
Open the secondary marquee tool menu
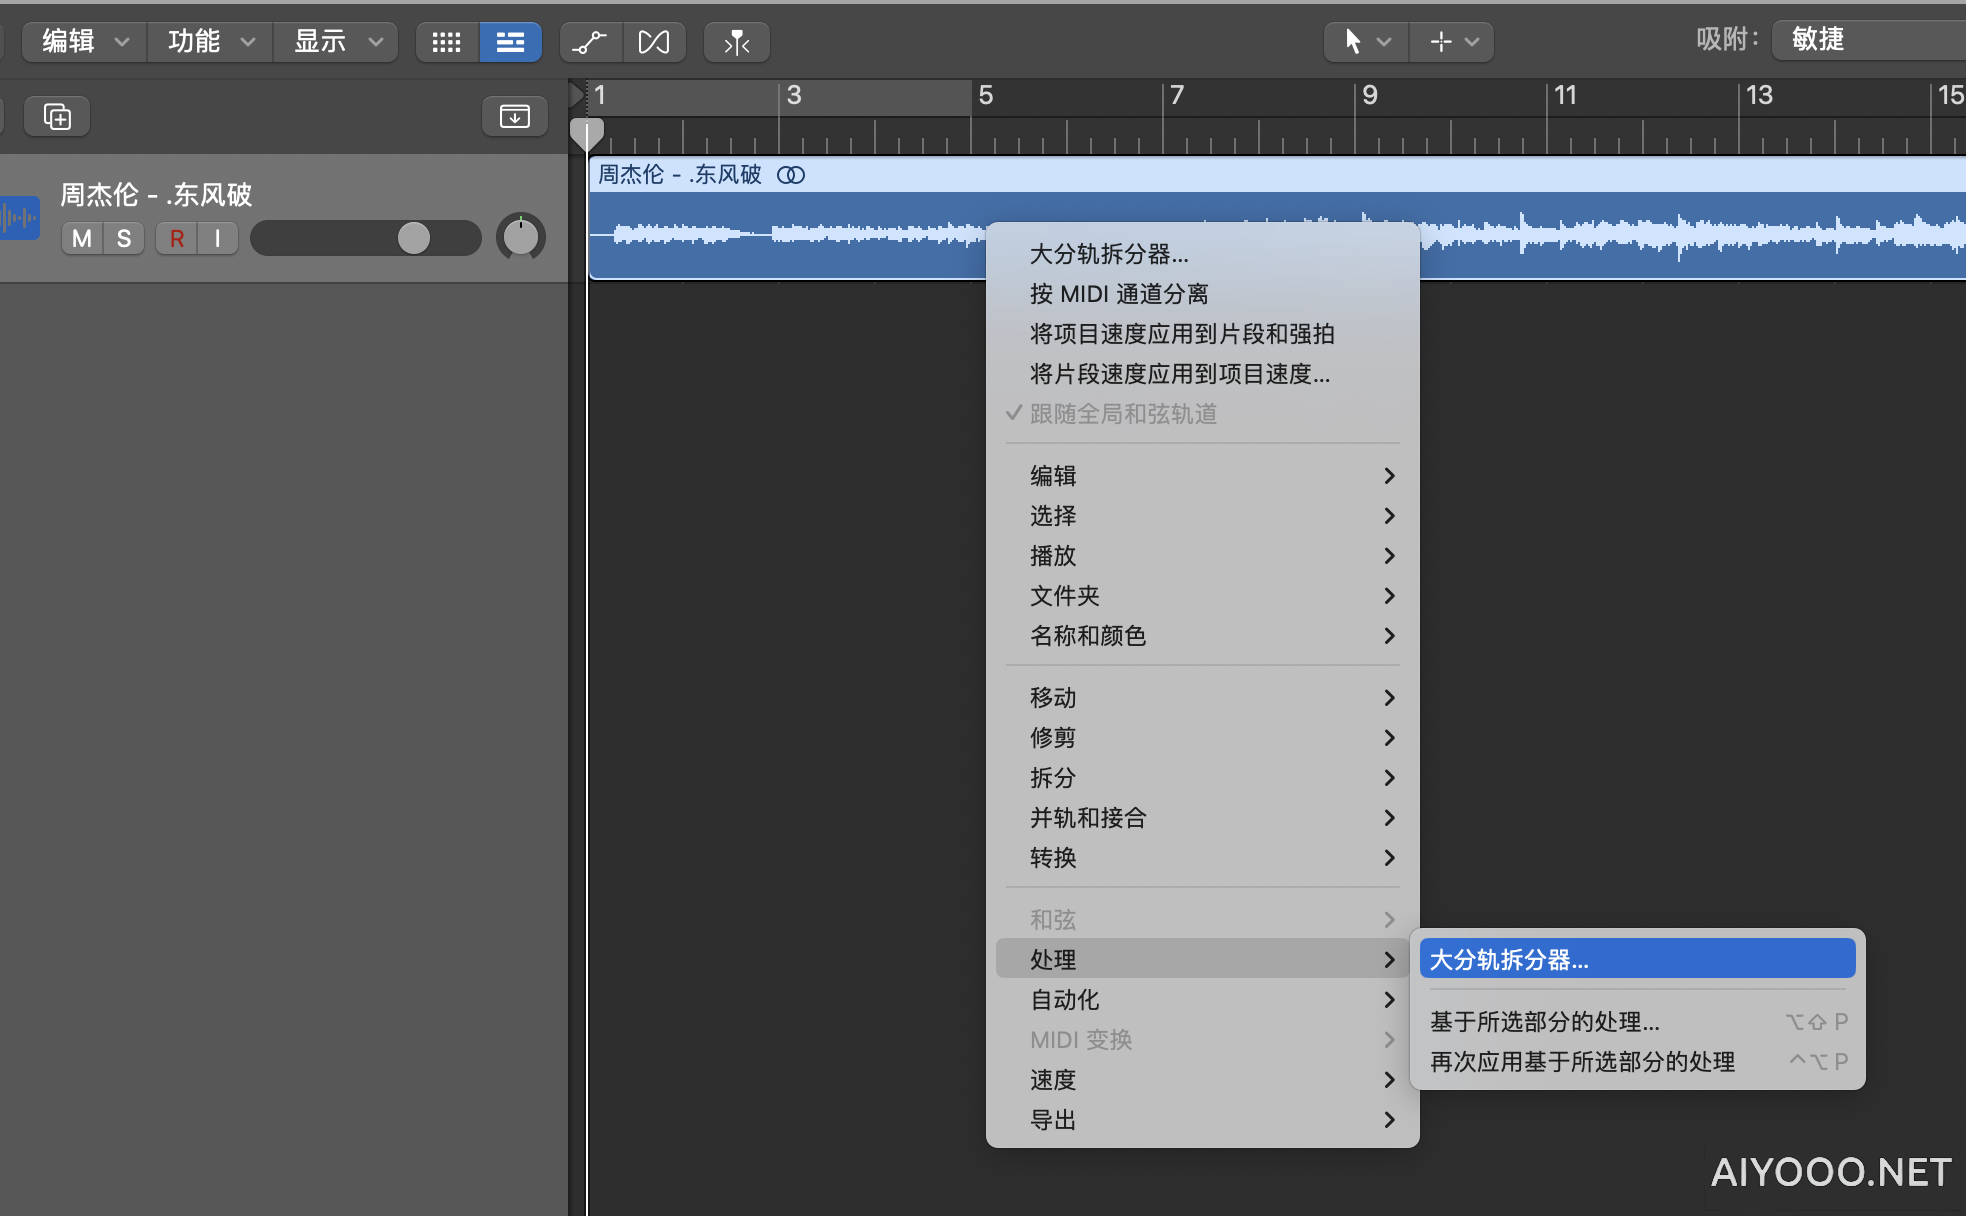pyautogui.click(x=1452, y=42)
